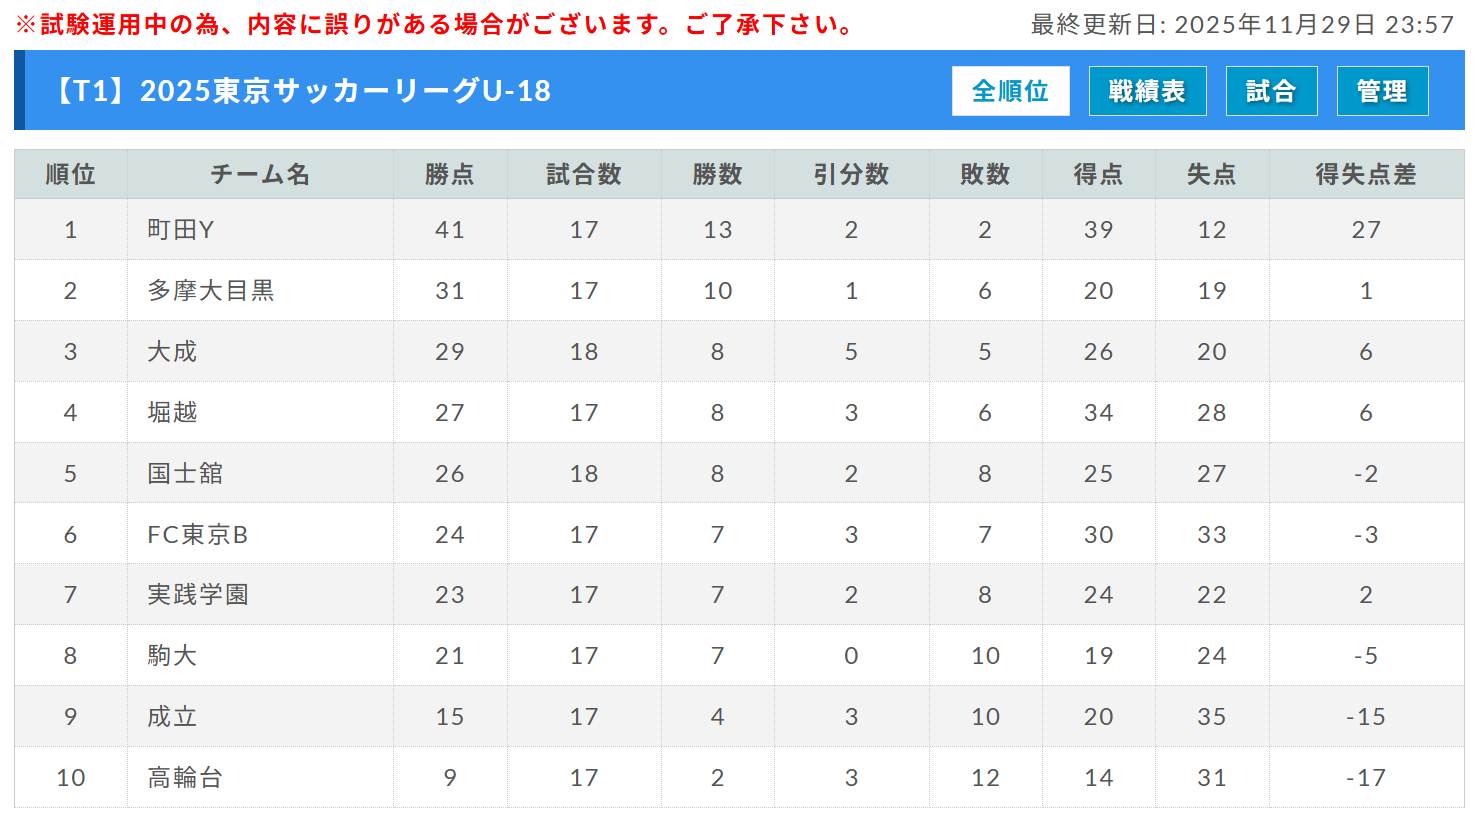Select team 町田Y in standings
This screenshot has width=1478, height=822.
click(181, 230)
